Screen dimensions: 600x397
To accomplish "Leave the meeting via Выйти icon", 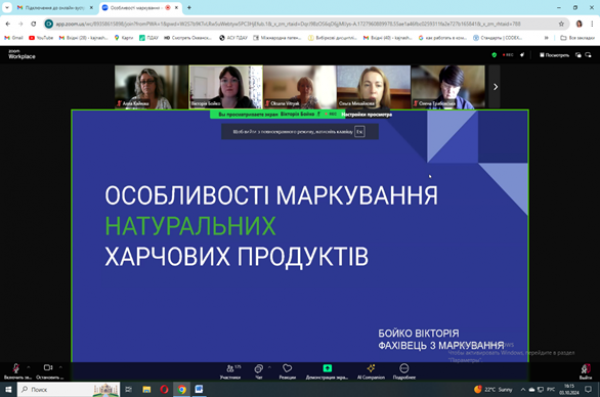I will [585, 371].
